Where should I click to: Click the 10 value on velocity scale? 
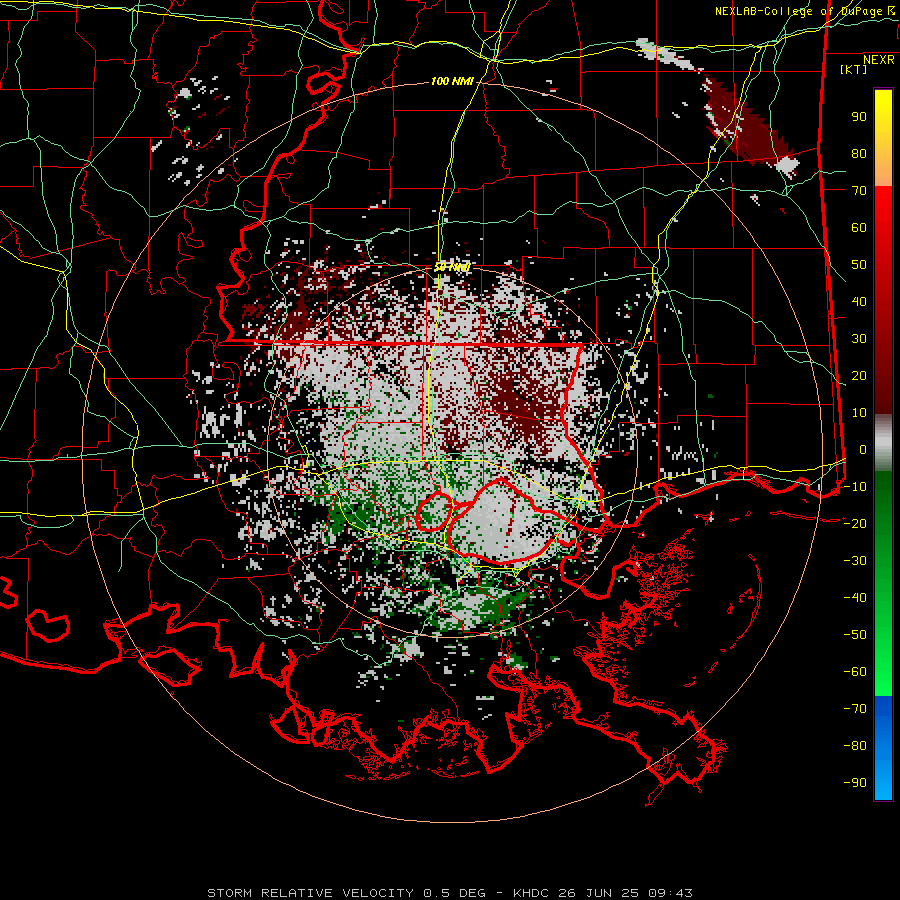(x=859, y=413)
